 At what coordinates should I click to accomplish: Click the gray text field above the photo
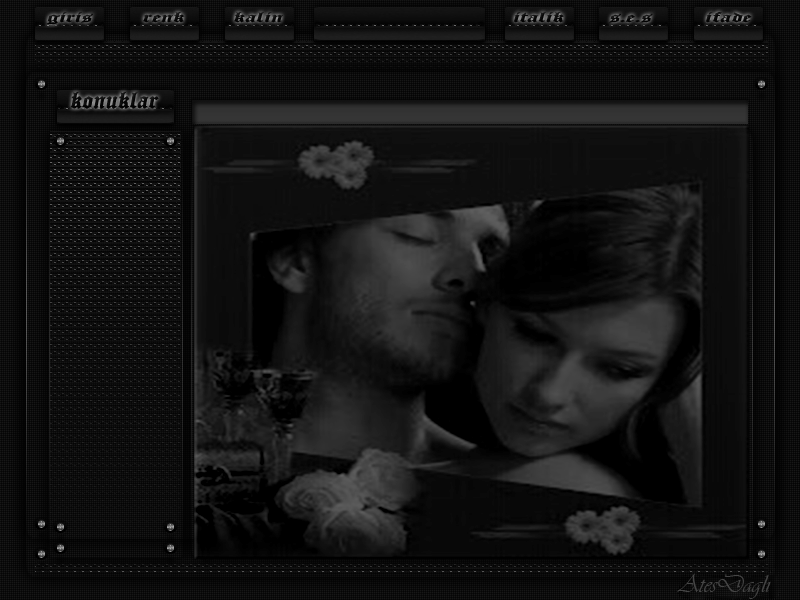click(470, 113)
